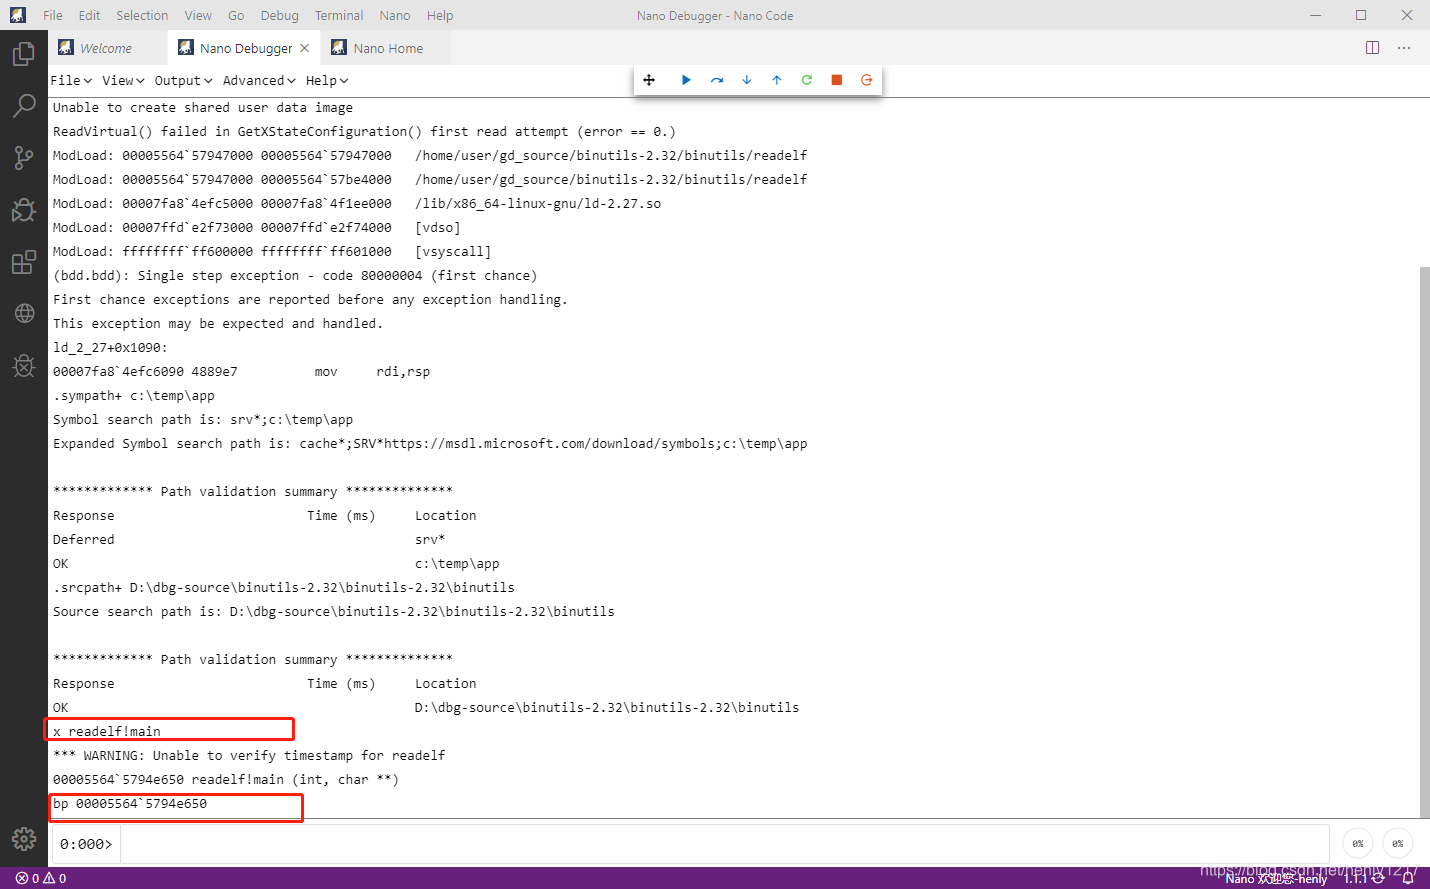Open the Selection menu
Viewport: 1430px width, 889px height.
(x=142, y=15)
